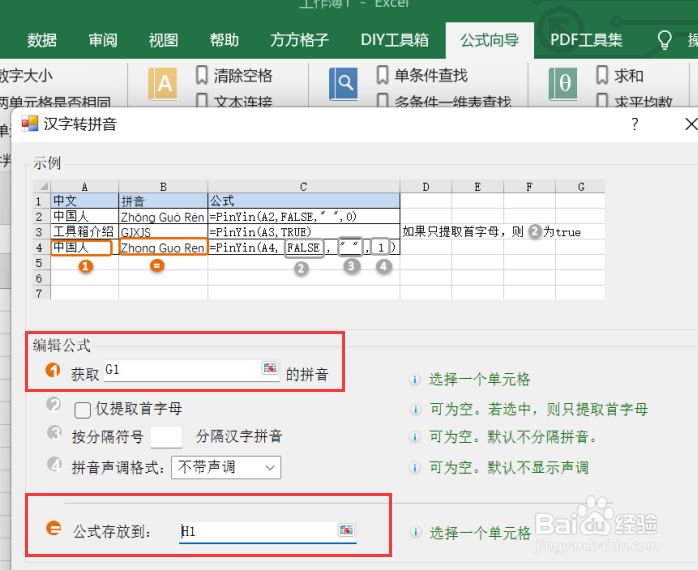Click the 汉字转拼音 dialog title icon
Viewport: 698px width, 570px height.
pos(30,123)
